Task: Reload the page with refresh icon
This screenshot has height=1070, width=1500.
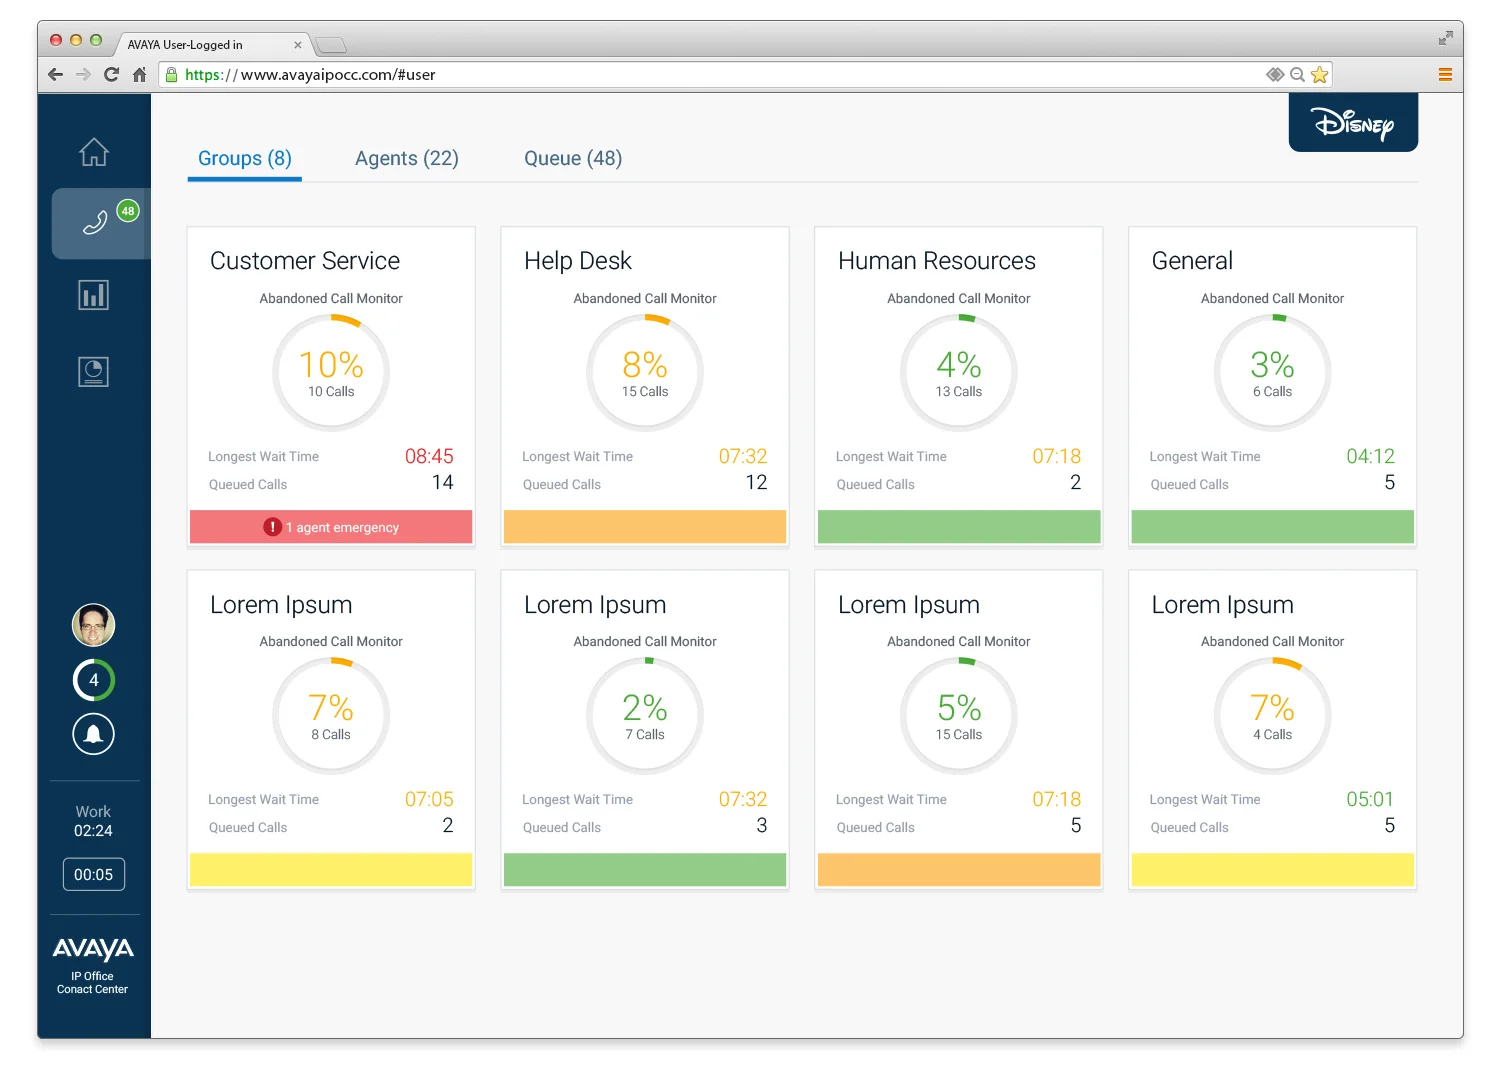Action: click(x=111, y=74)
